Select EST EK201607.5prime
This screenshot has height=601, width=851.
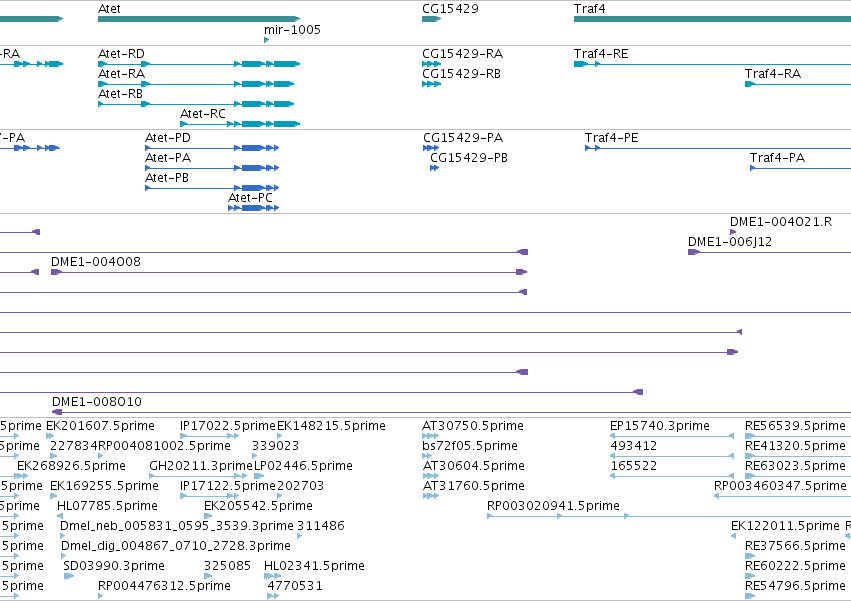(x=50, y=436)
